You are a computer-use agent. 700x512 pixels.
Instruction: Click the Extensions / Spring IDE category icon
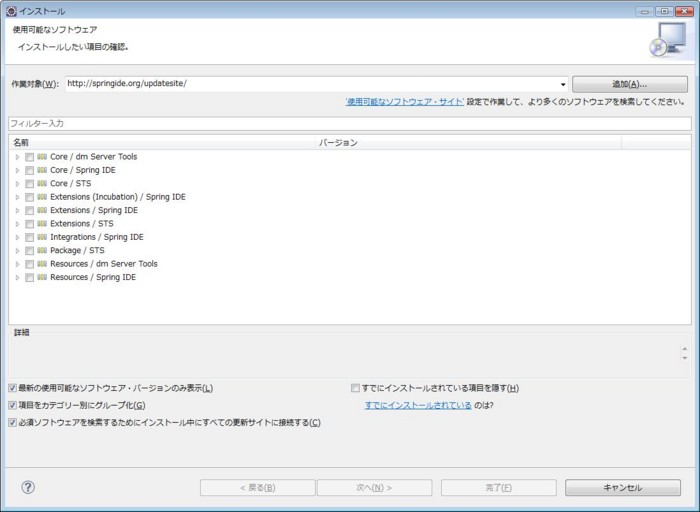pos(42,210)
